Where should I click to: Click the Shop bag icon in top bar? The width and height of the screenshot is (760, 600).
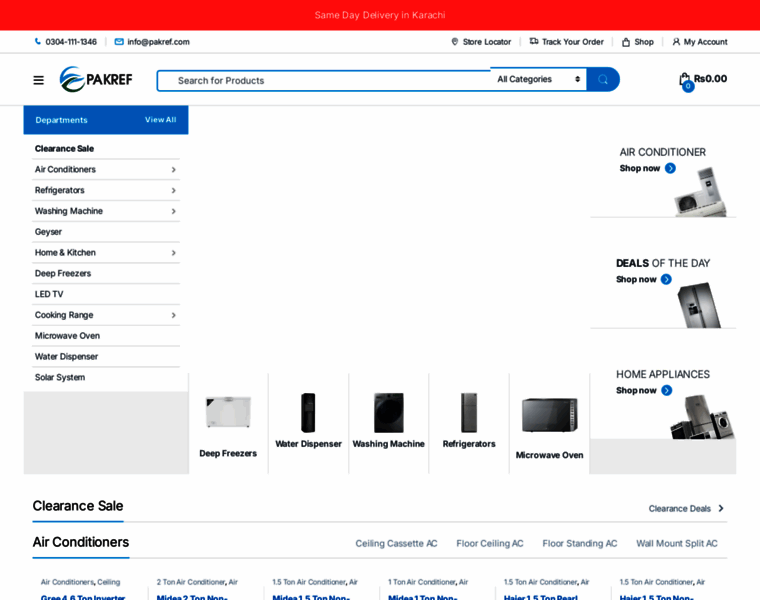(x=626, y=42)
